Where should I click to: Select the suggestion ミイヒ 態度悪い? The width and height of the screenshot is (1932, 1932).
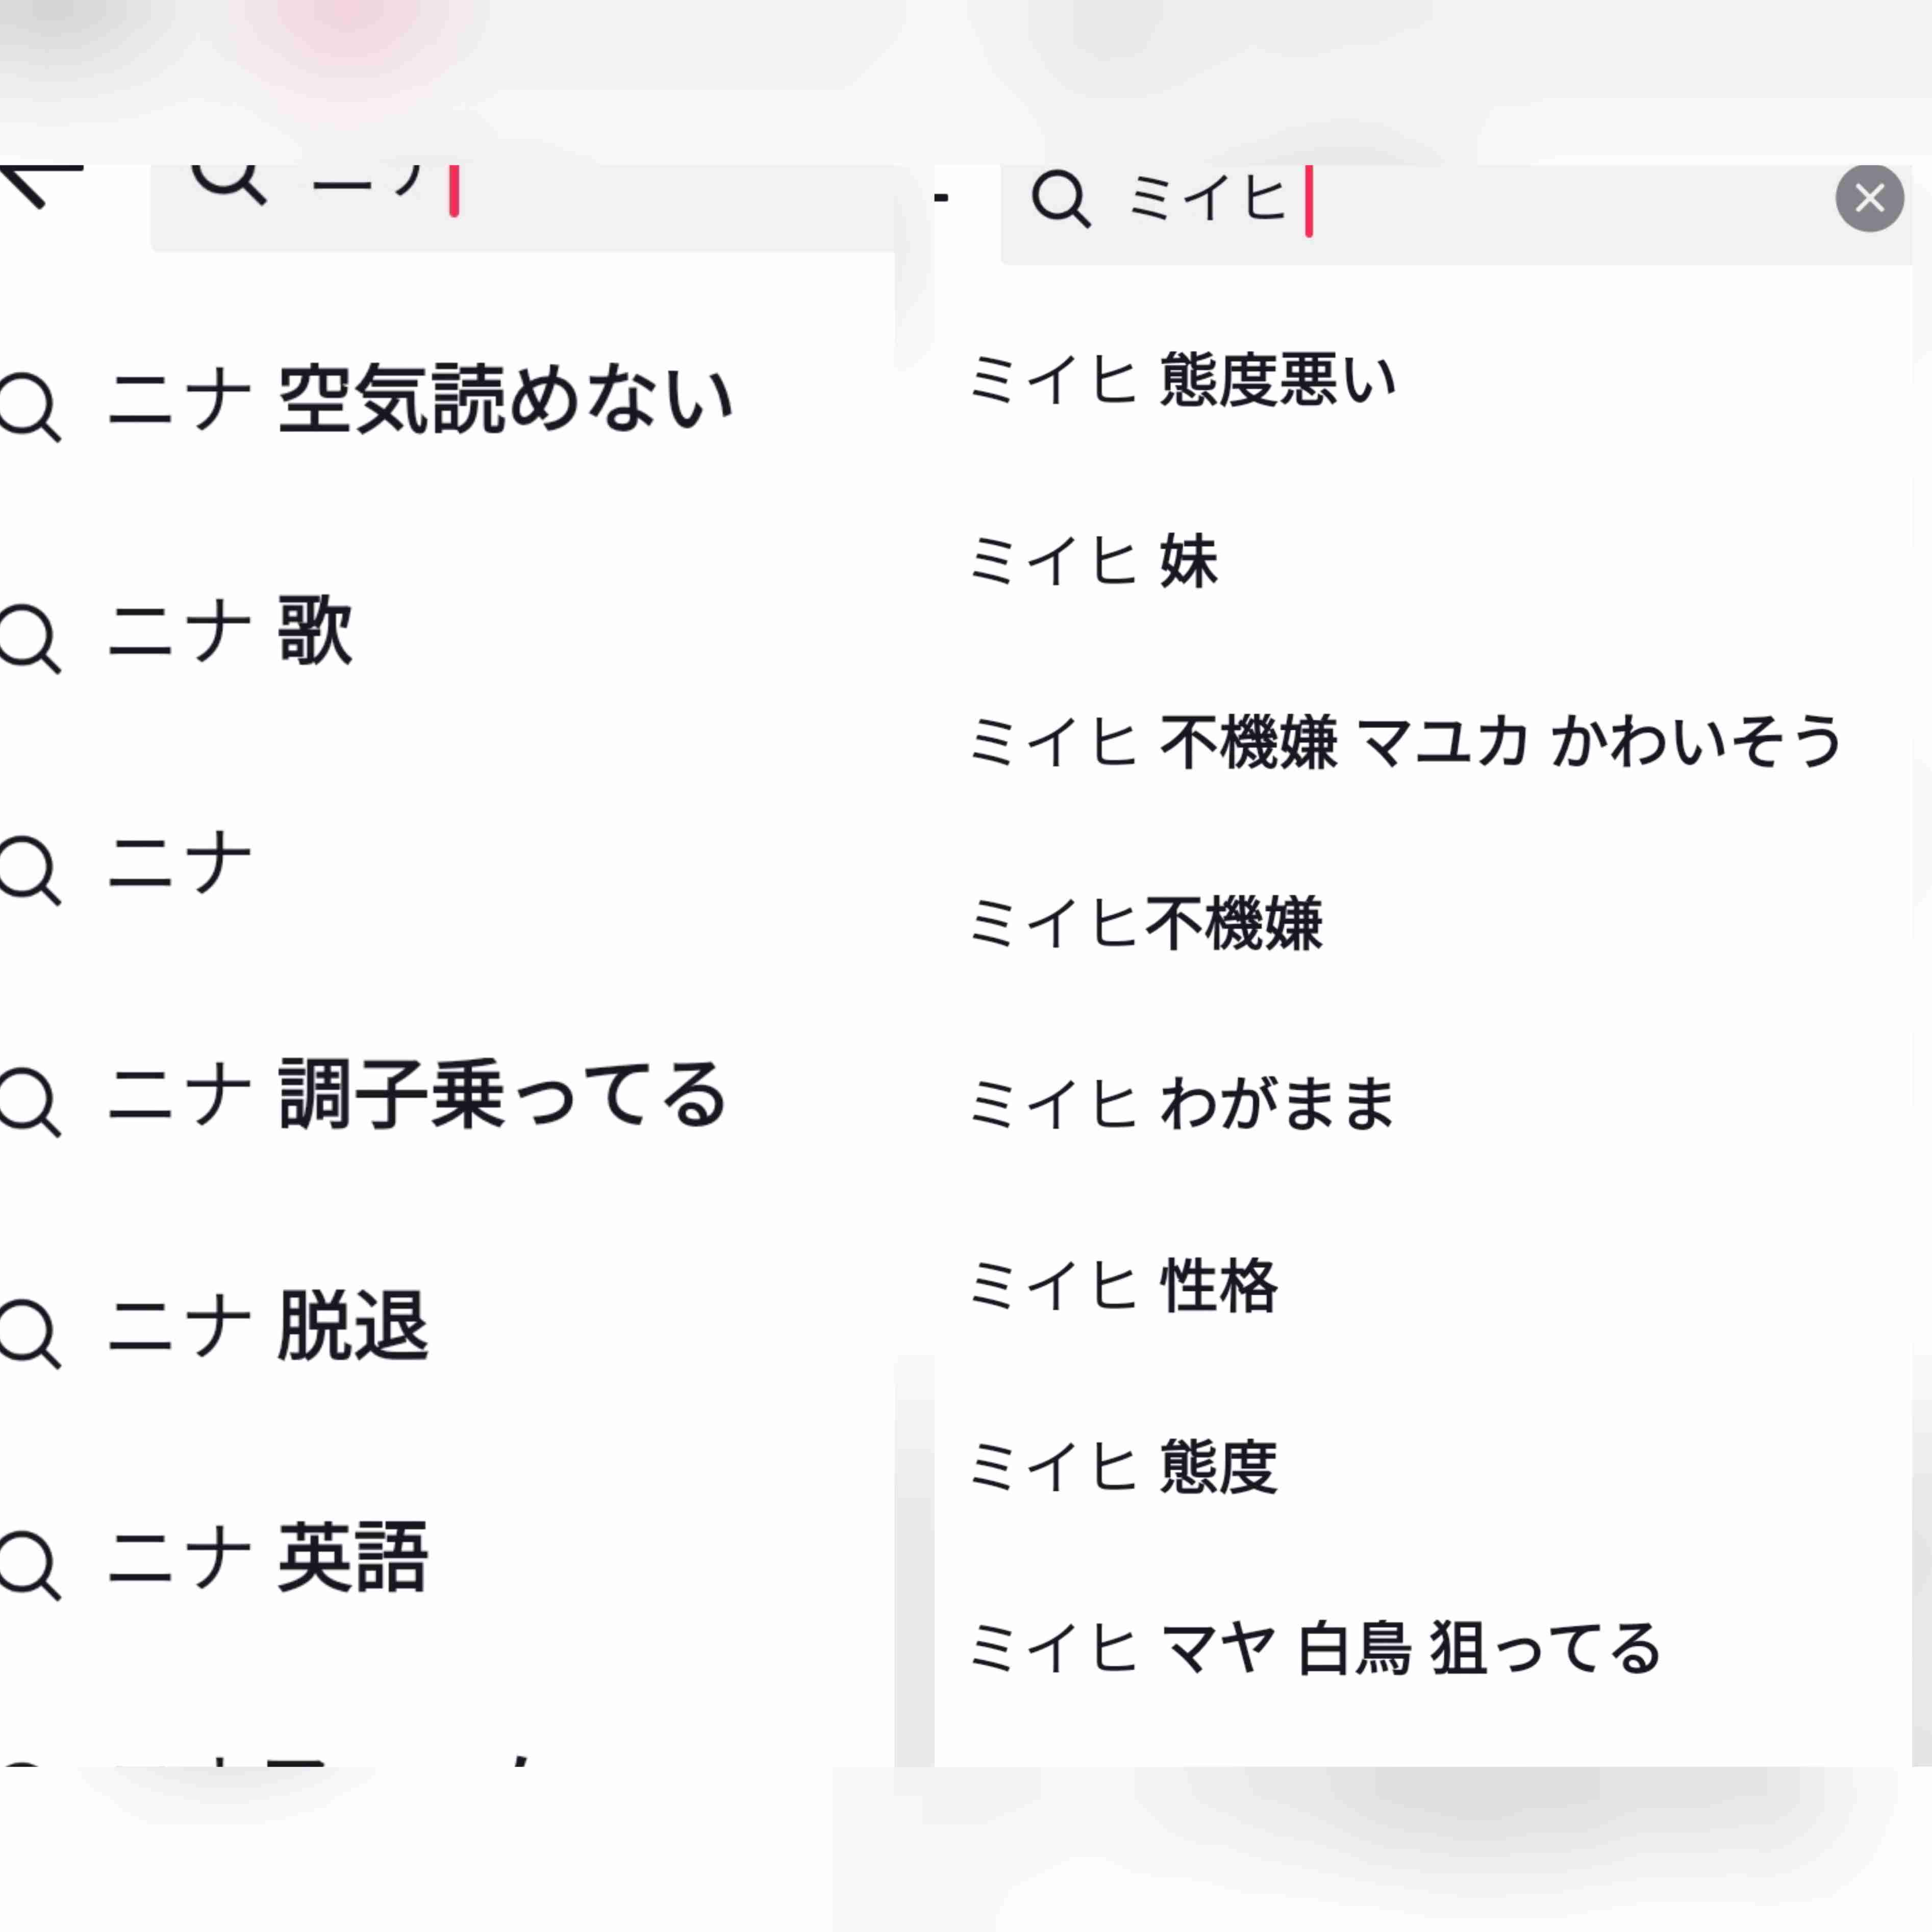(x=1182, y=380)
